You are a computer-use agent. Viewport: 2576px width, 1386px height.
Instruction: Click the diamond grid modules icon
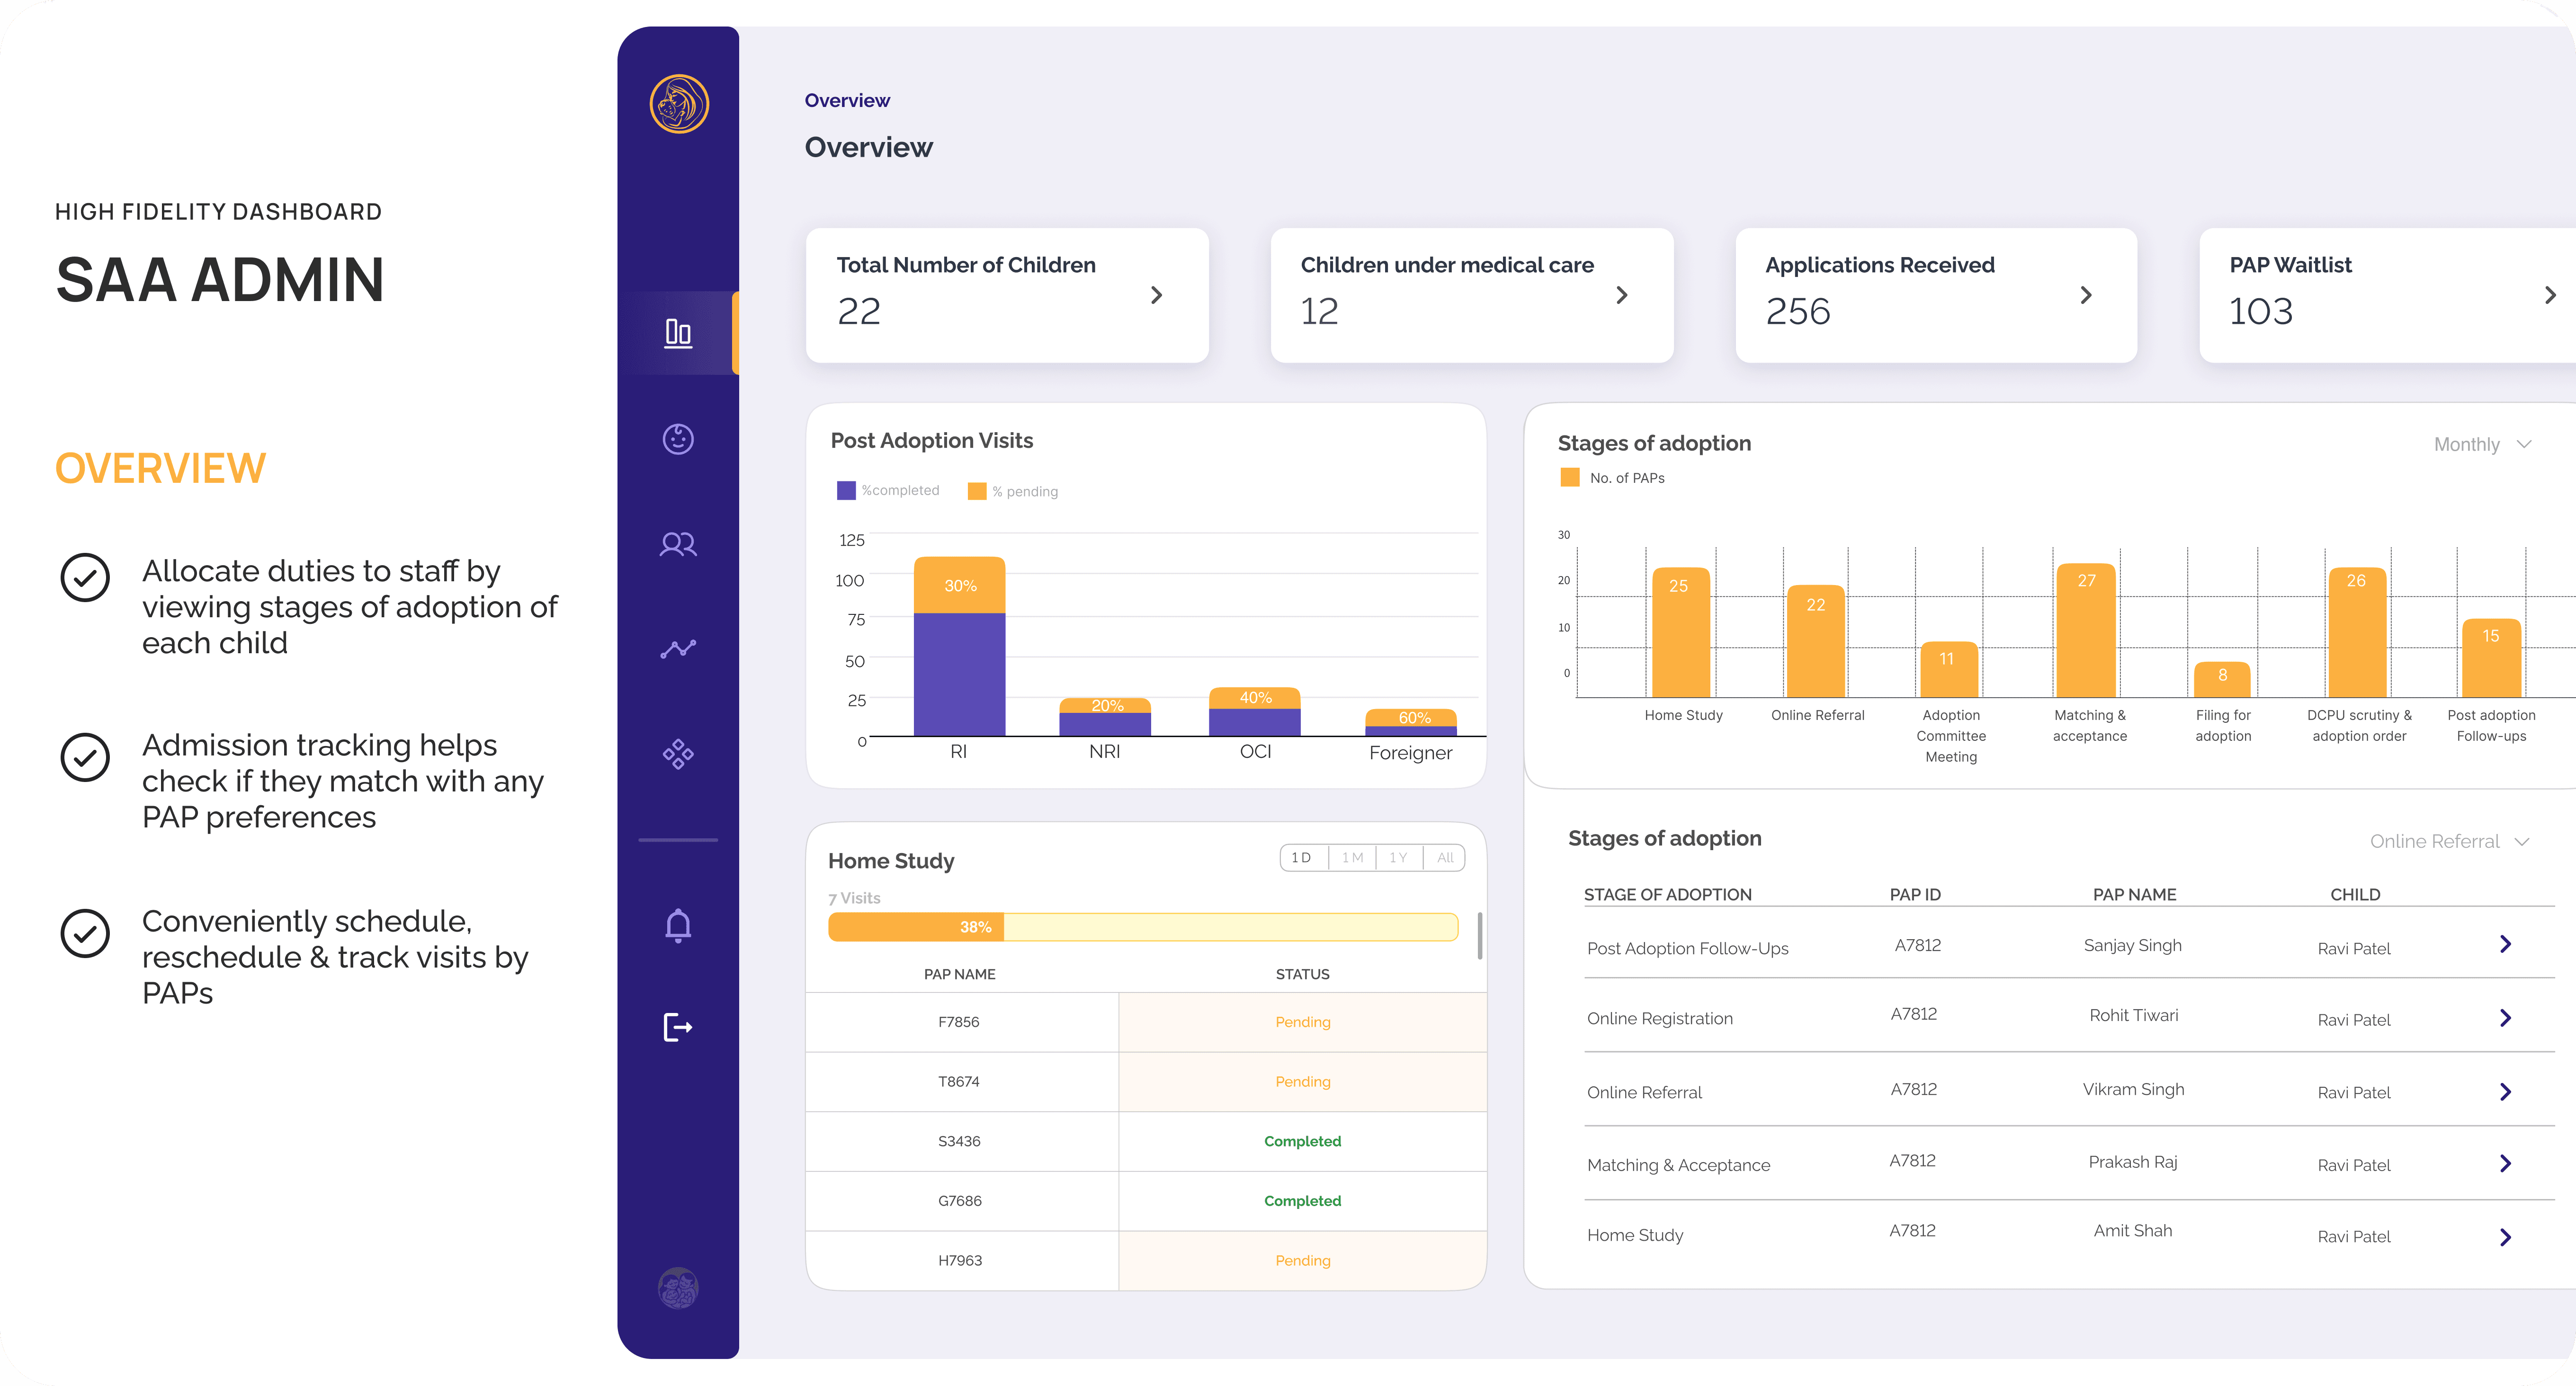(x=678, y=754)
